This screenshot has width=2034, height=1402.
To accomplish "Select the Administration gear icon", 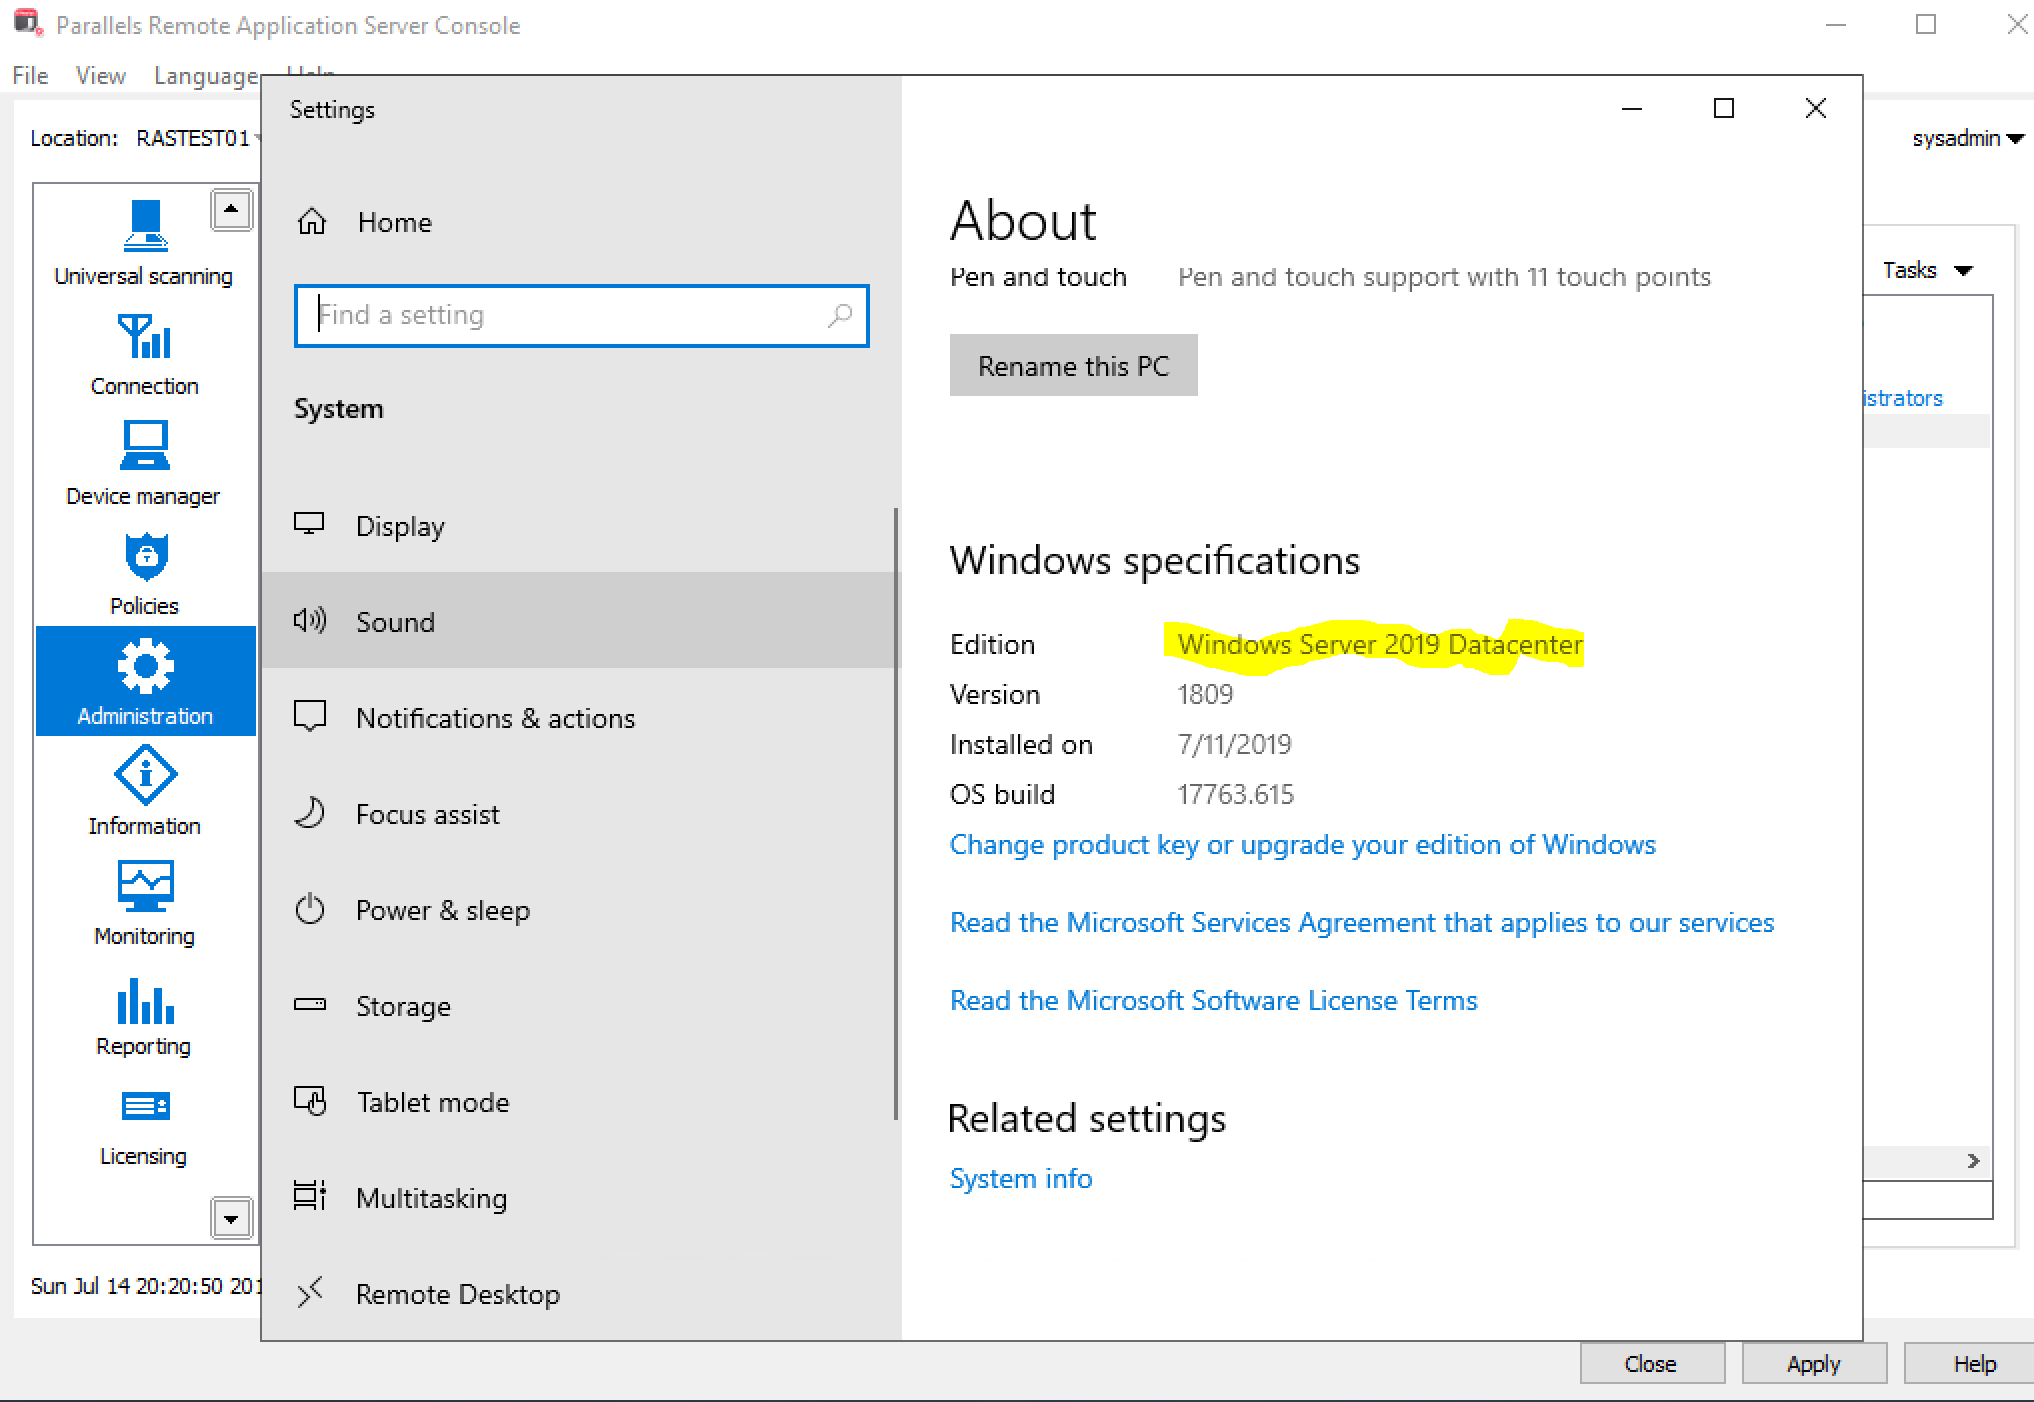I will point(146,666).
